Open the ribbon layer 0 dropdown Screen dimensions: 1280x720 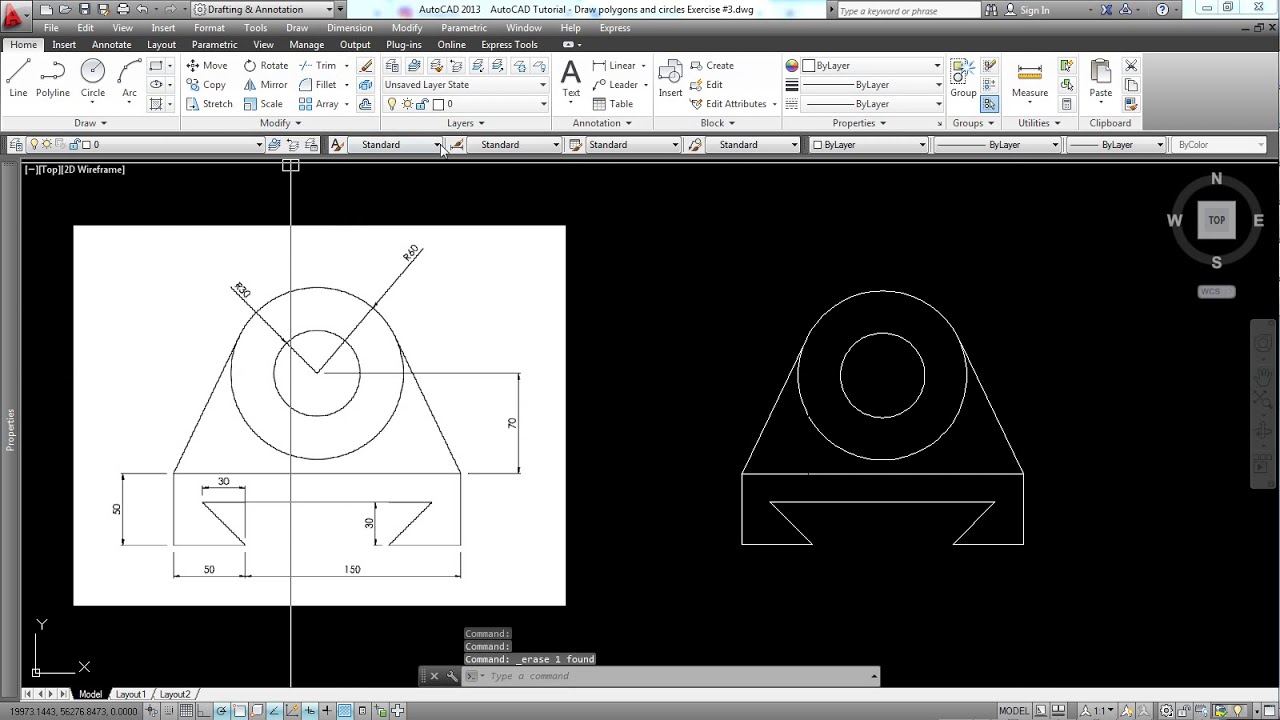(x=465, y=104)
